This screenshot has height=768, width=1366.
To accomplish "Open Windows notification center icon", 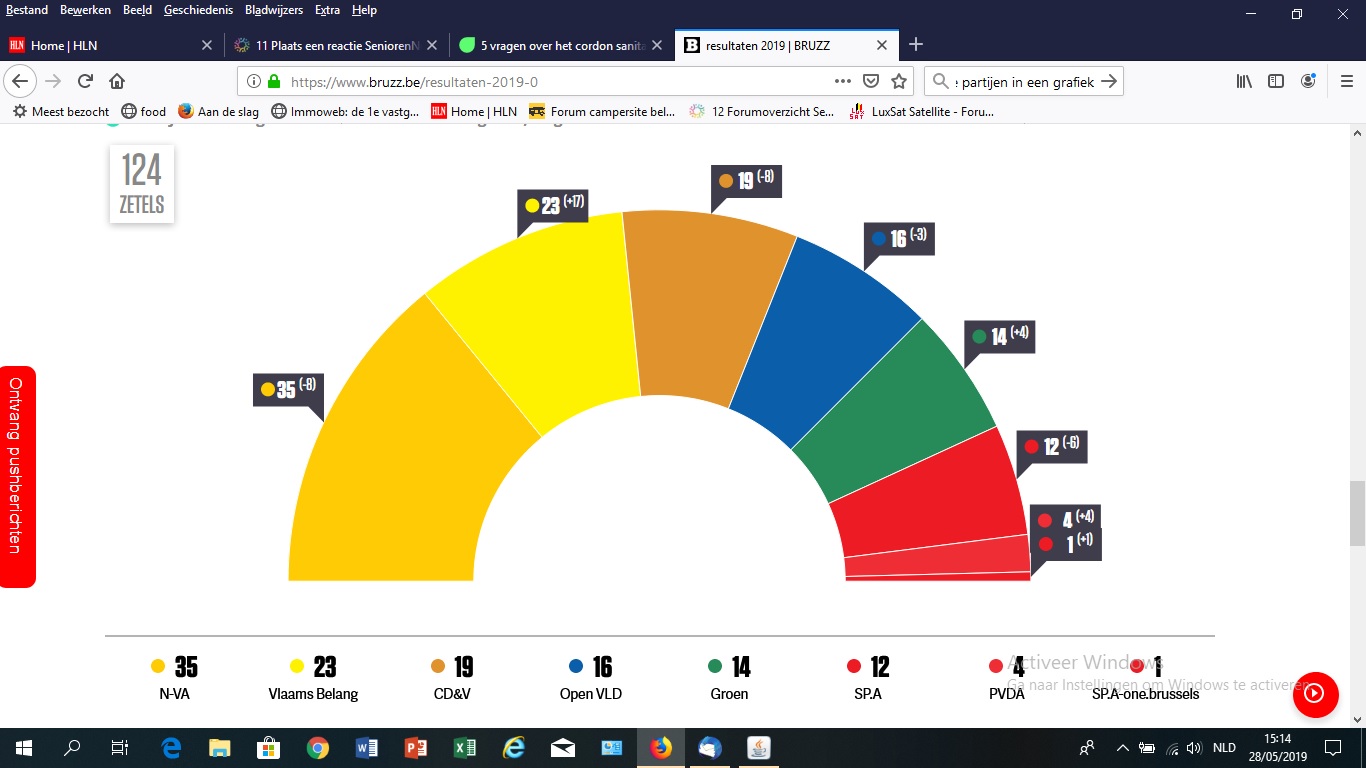I will point(1332,748).
